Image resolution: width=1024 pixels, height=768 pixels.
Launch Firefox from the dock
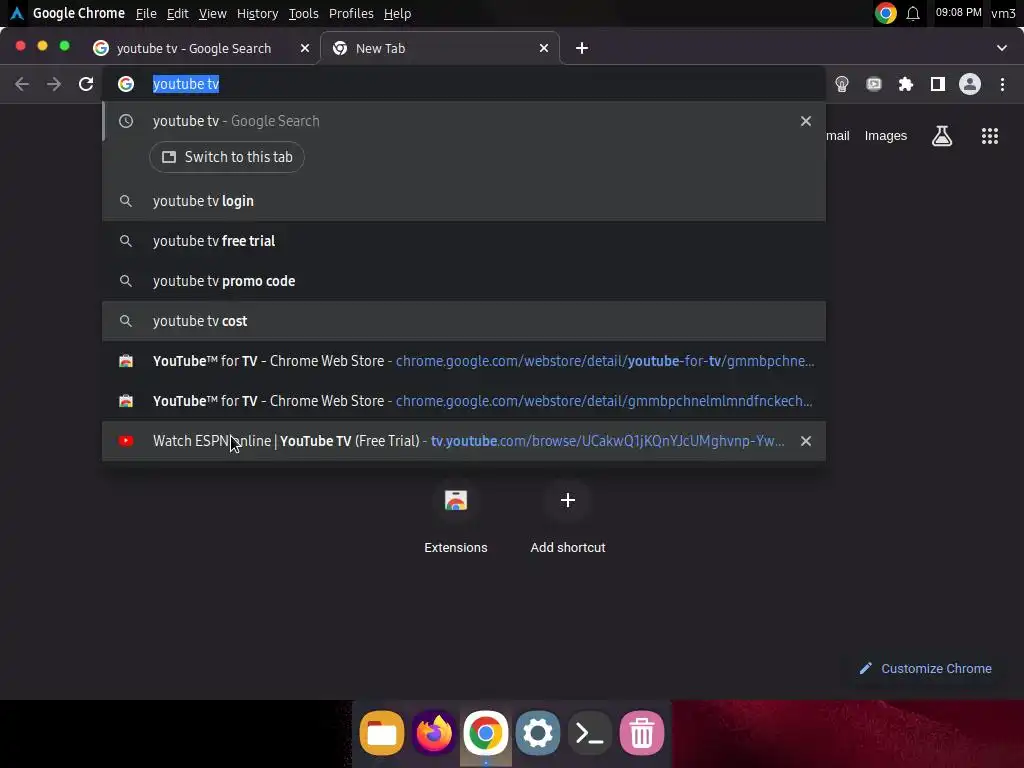point(434,733)
